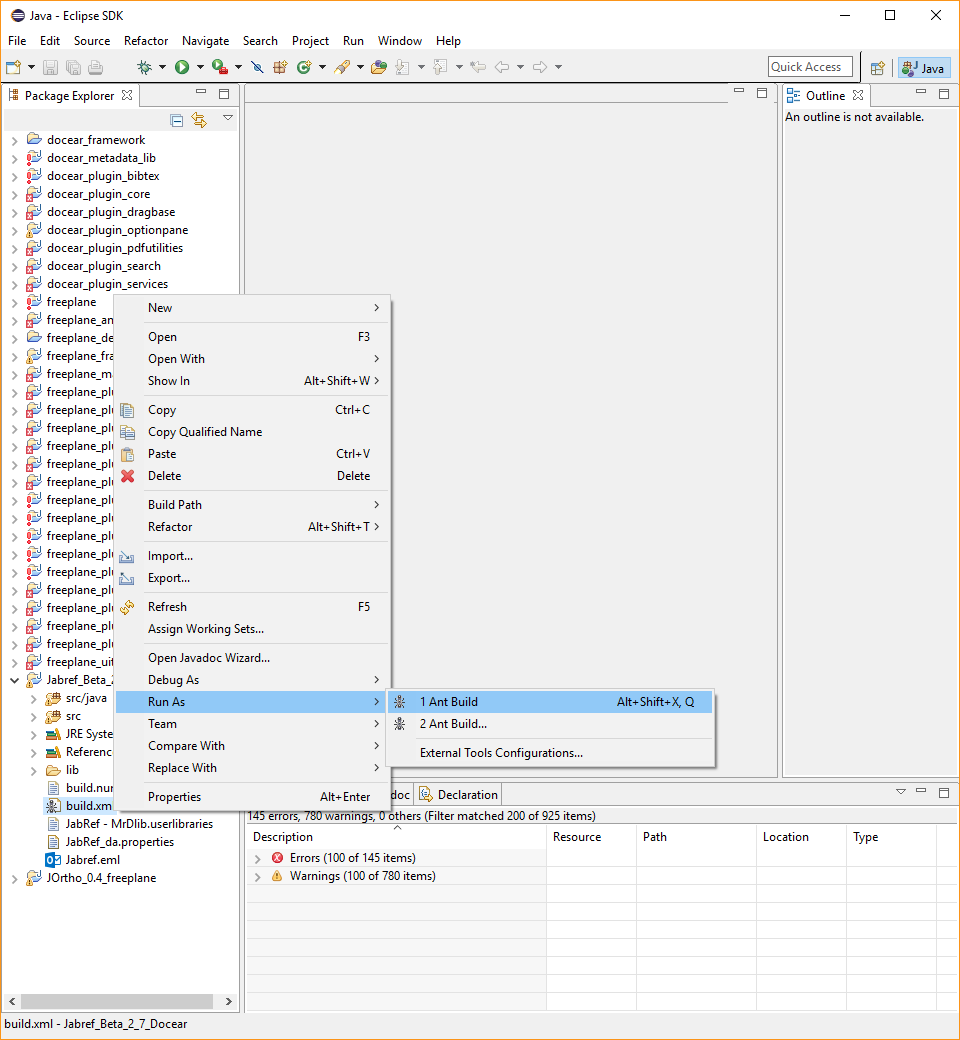Image resolution: width=960 pixels, height=1040 pixels.
Task: Minimize the editor area
Action: pyautogui.click(x=739, y=91)
